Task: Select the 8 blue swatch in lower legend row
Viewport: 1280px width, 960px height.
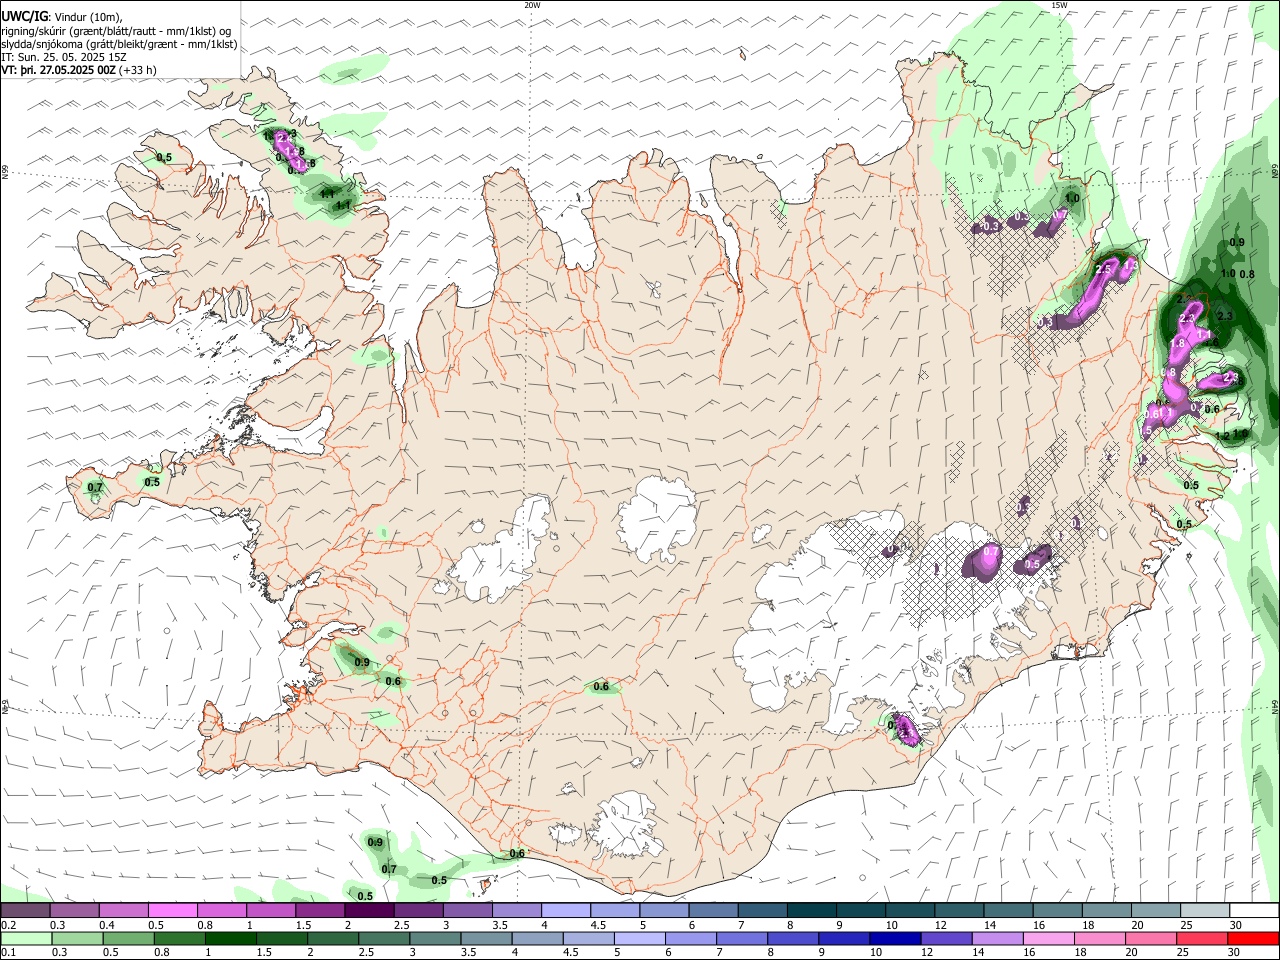Action: 793,939
